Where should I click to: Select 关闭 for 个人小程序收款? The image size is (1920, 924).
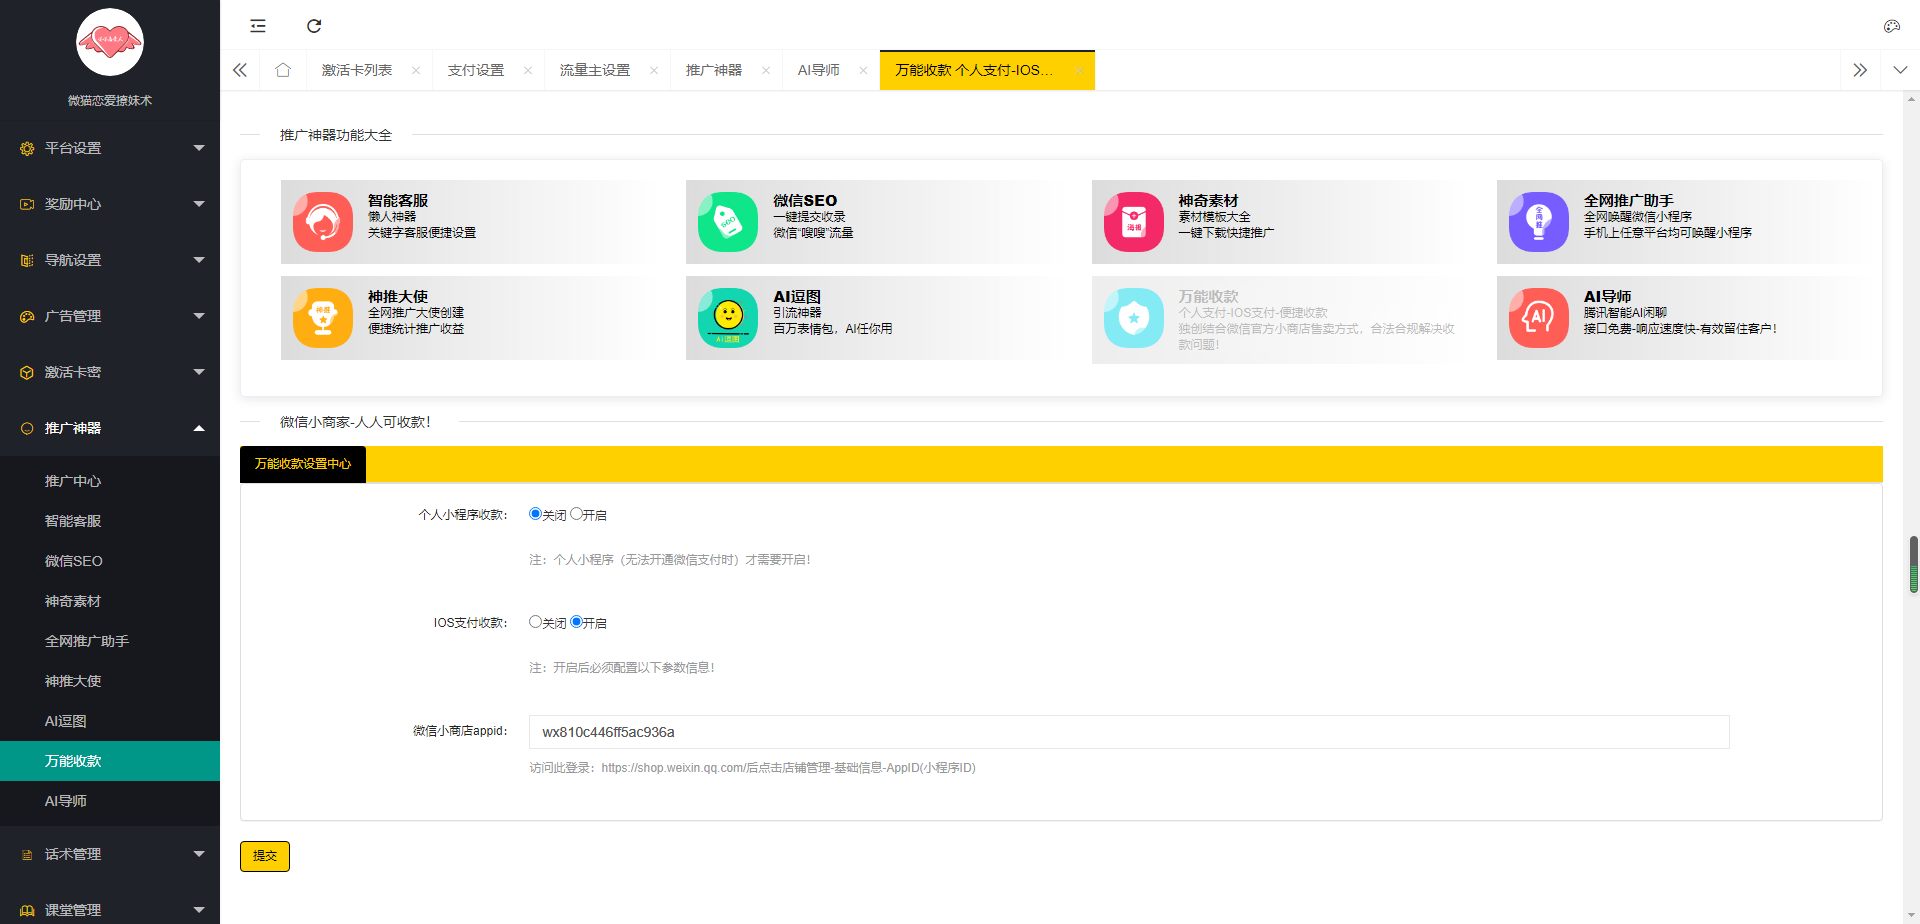(x=535, y=514)
